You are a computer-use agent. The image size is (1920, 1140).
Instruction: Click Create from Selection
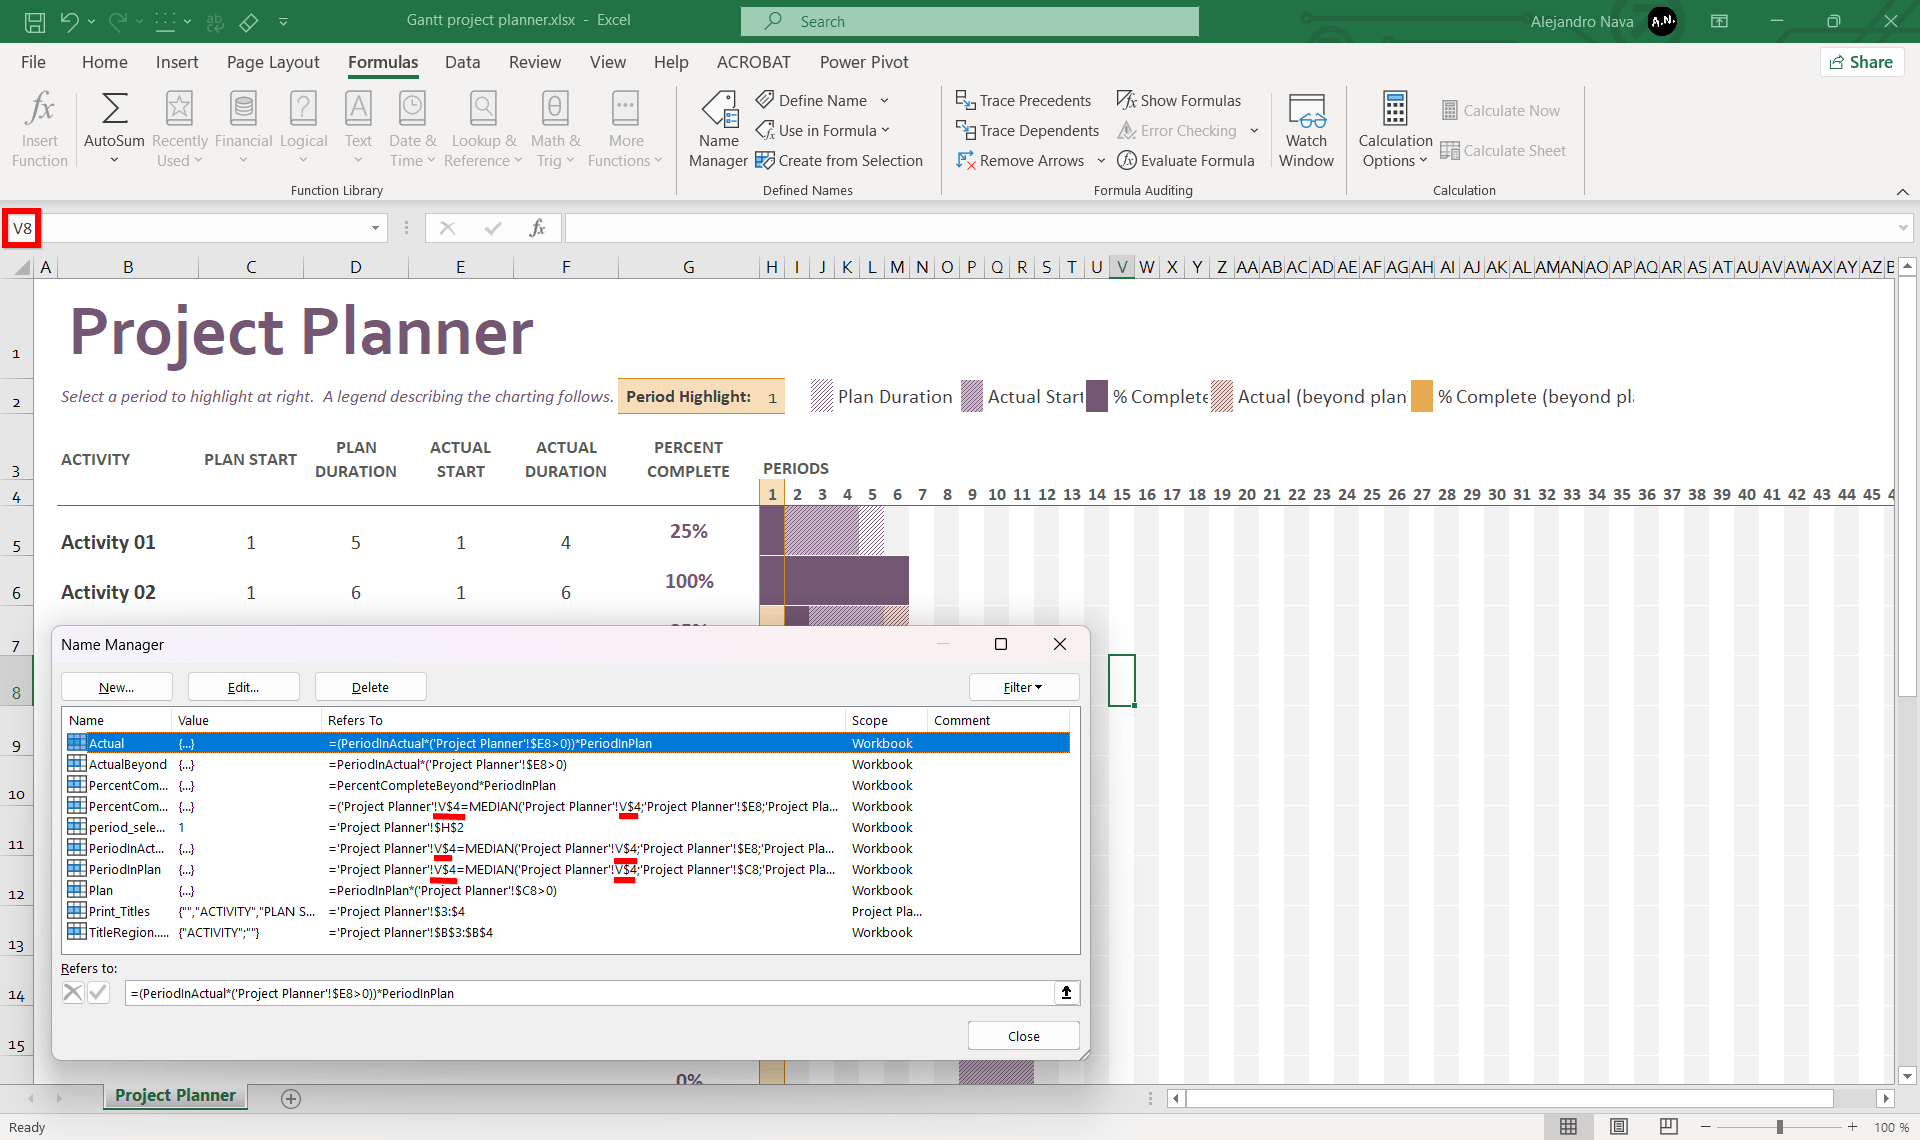point(839,161)
